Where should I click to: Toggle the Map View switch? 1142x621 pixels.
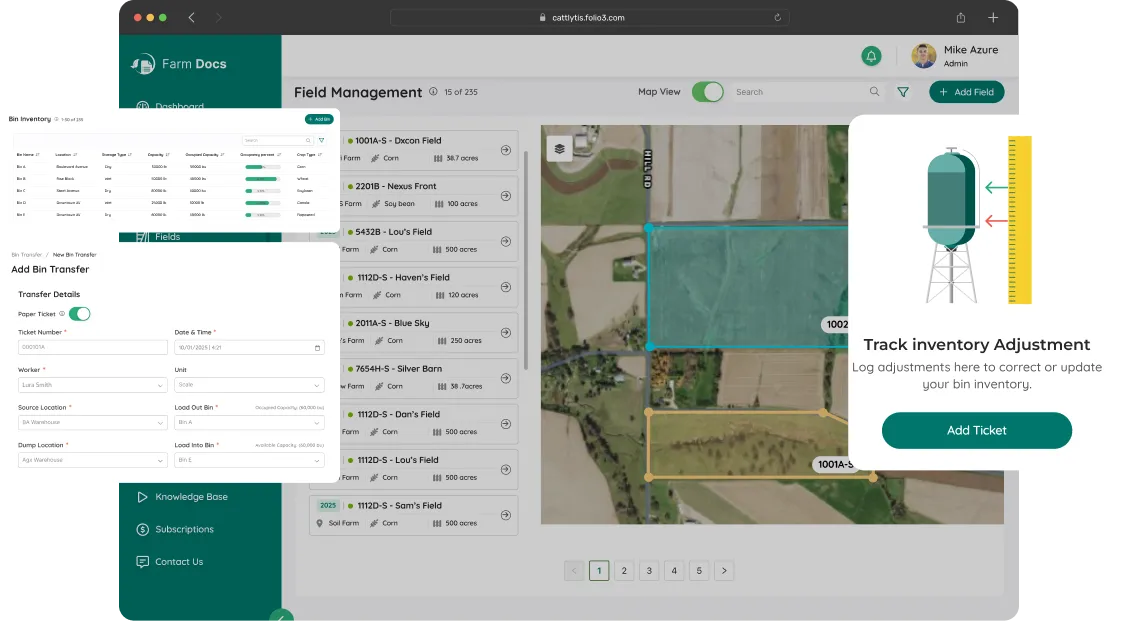[707, 92]
